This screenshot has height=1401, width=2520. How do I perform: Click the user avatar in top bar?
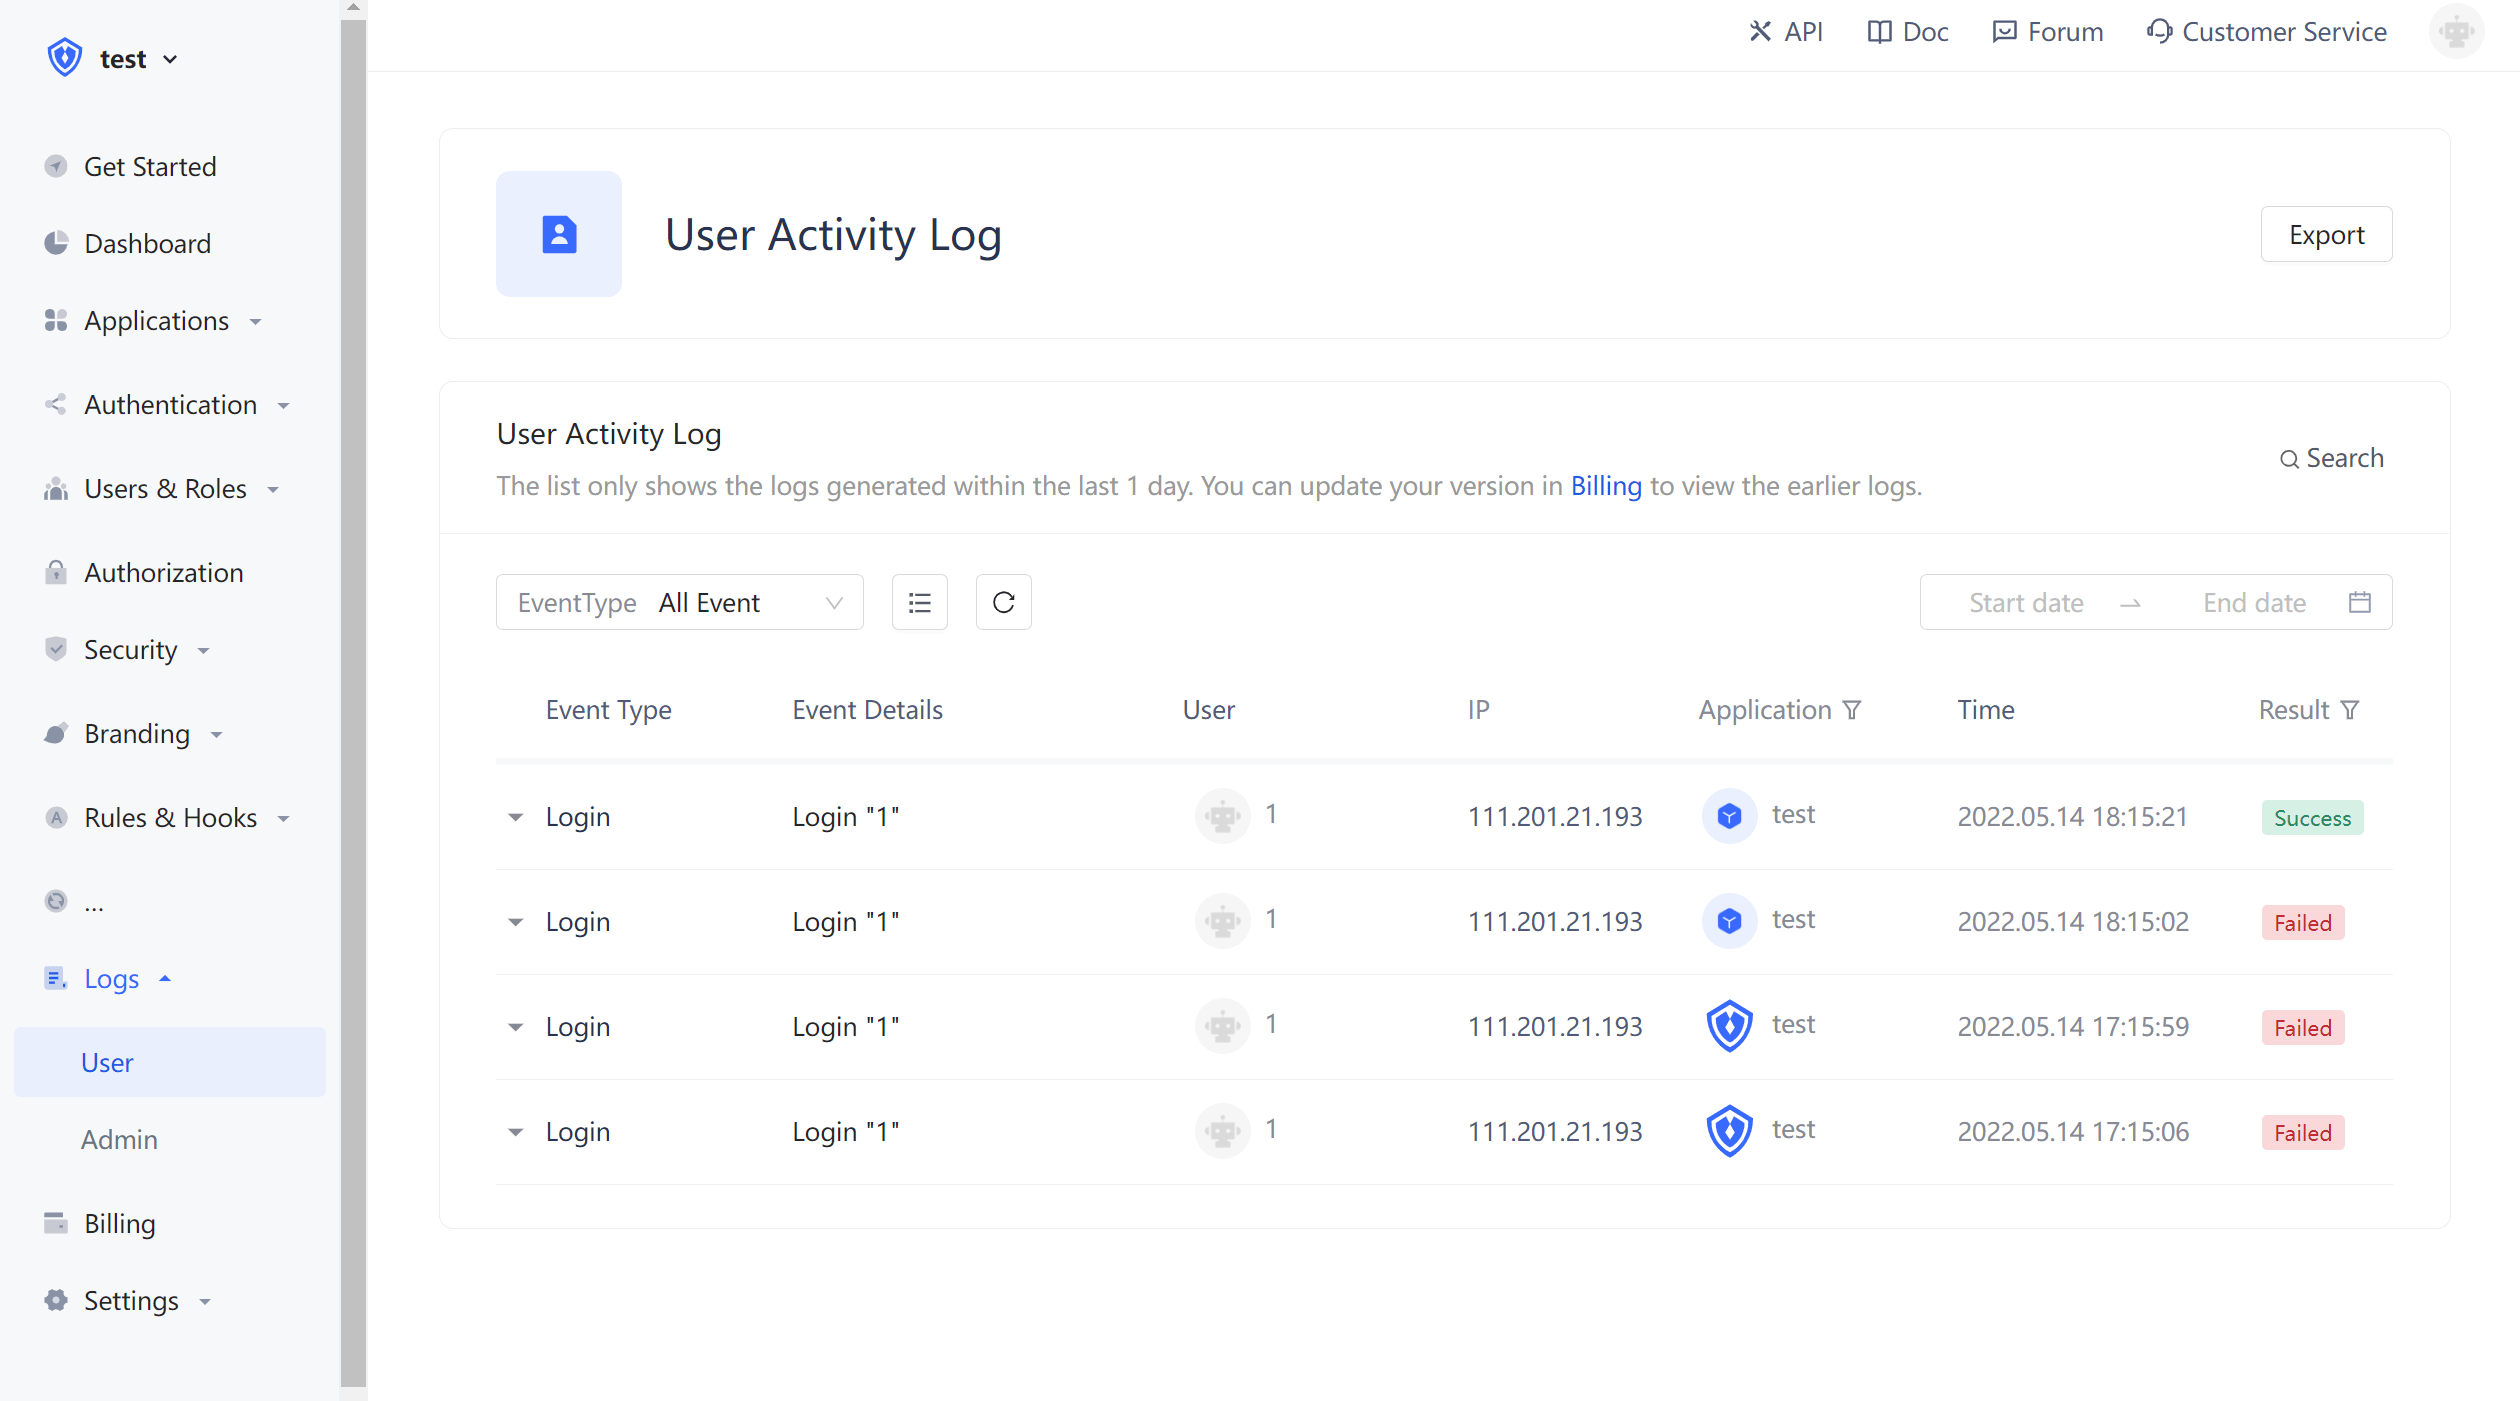point(2456,32)
